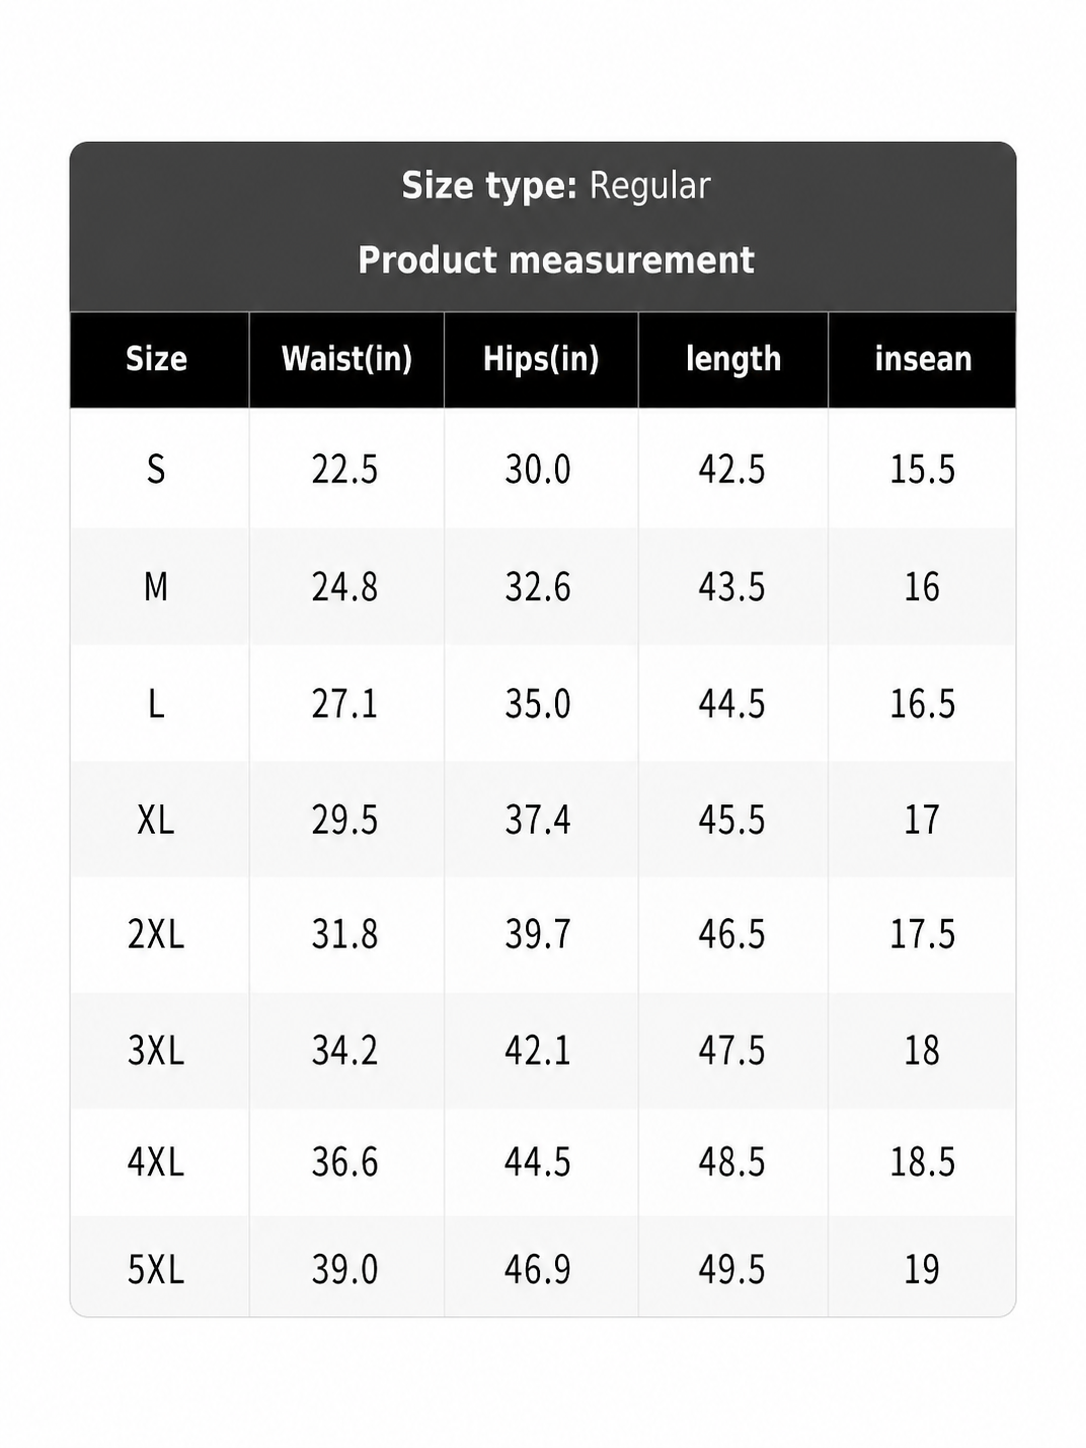Click the XL size row label
The height and width of the screenshot is (1448, 1086).
coord(156,820)
